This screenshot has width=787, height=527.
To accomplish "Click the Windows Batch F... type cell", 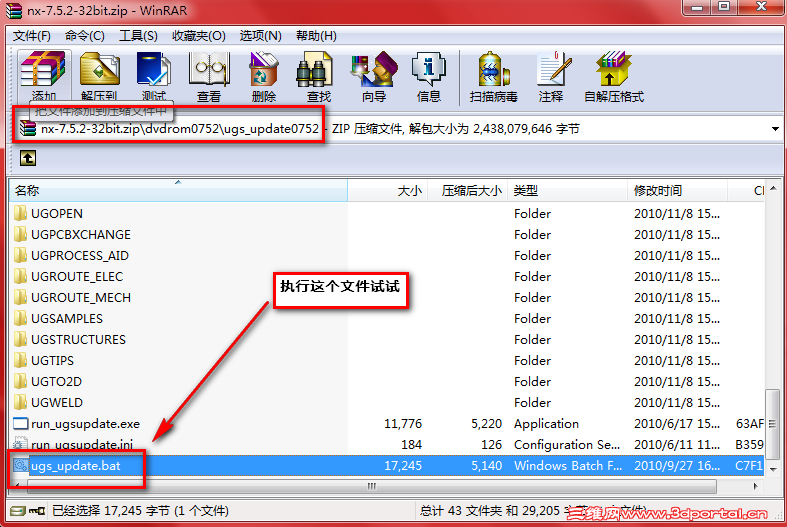I will [568, 466].
